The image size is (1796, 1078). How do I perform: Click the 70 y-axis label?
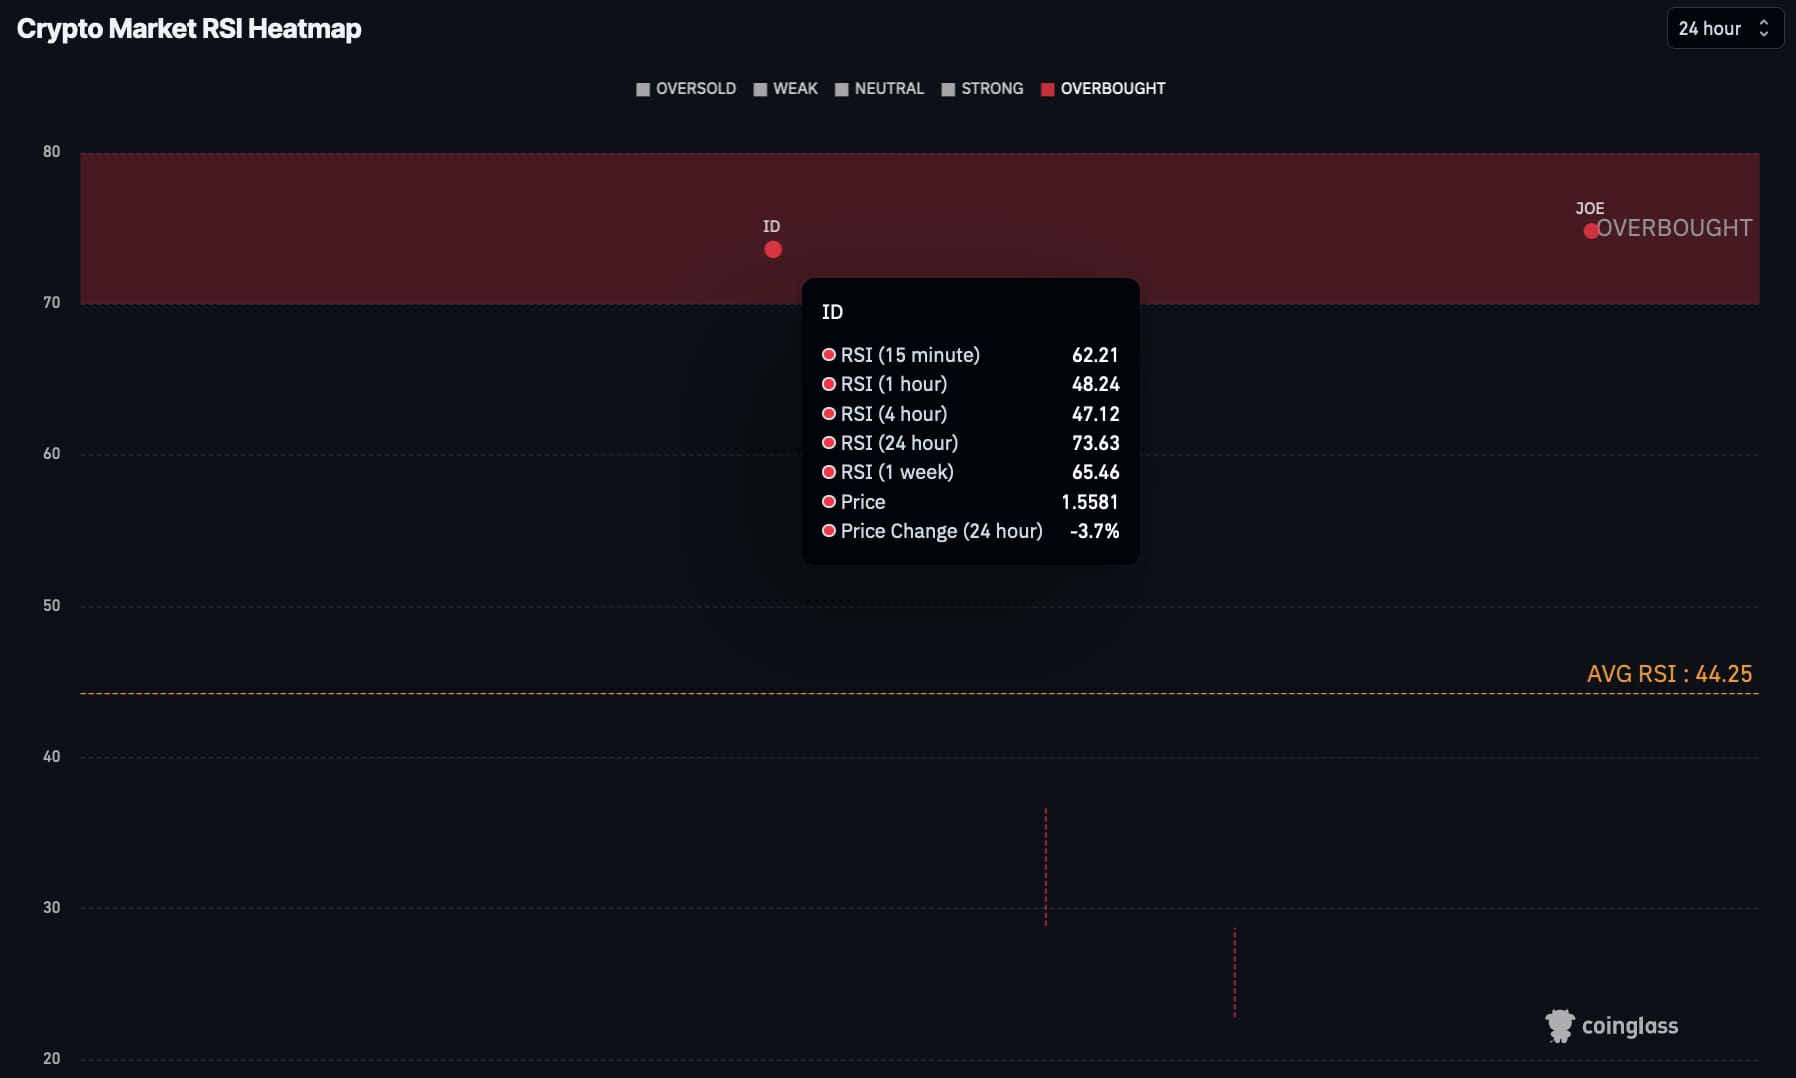(51, 302)
